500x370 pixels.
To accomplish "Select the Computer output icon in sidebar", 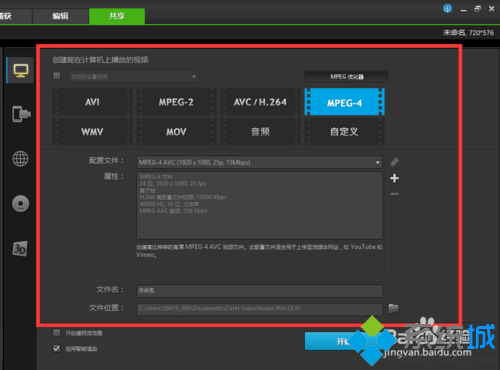I will click(21, 70).
